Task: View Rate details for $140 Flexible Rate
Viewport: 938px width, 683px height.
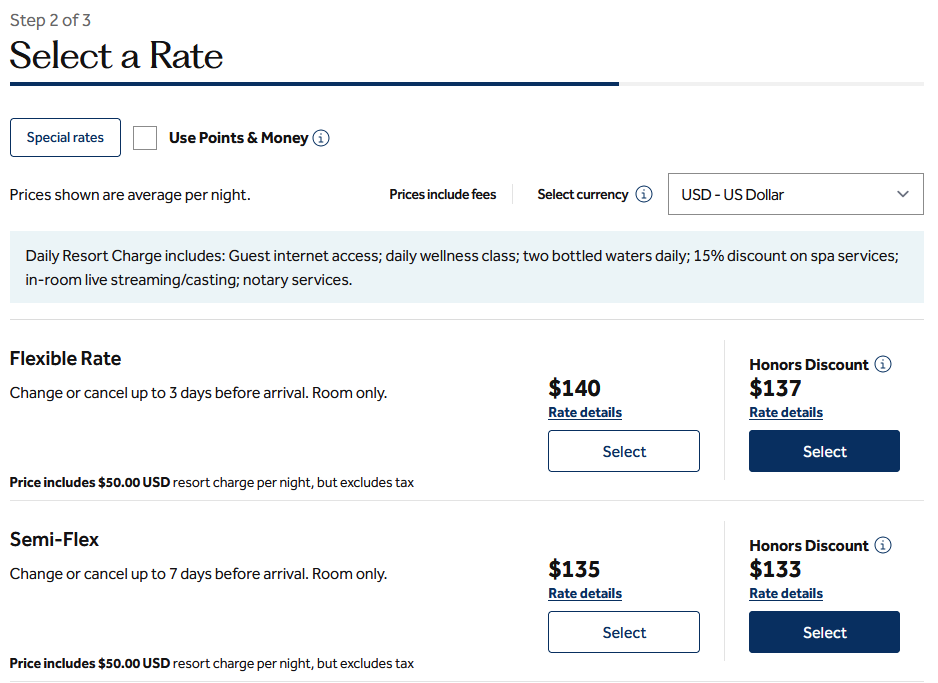Action: [x=585, y=413]
